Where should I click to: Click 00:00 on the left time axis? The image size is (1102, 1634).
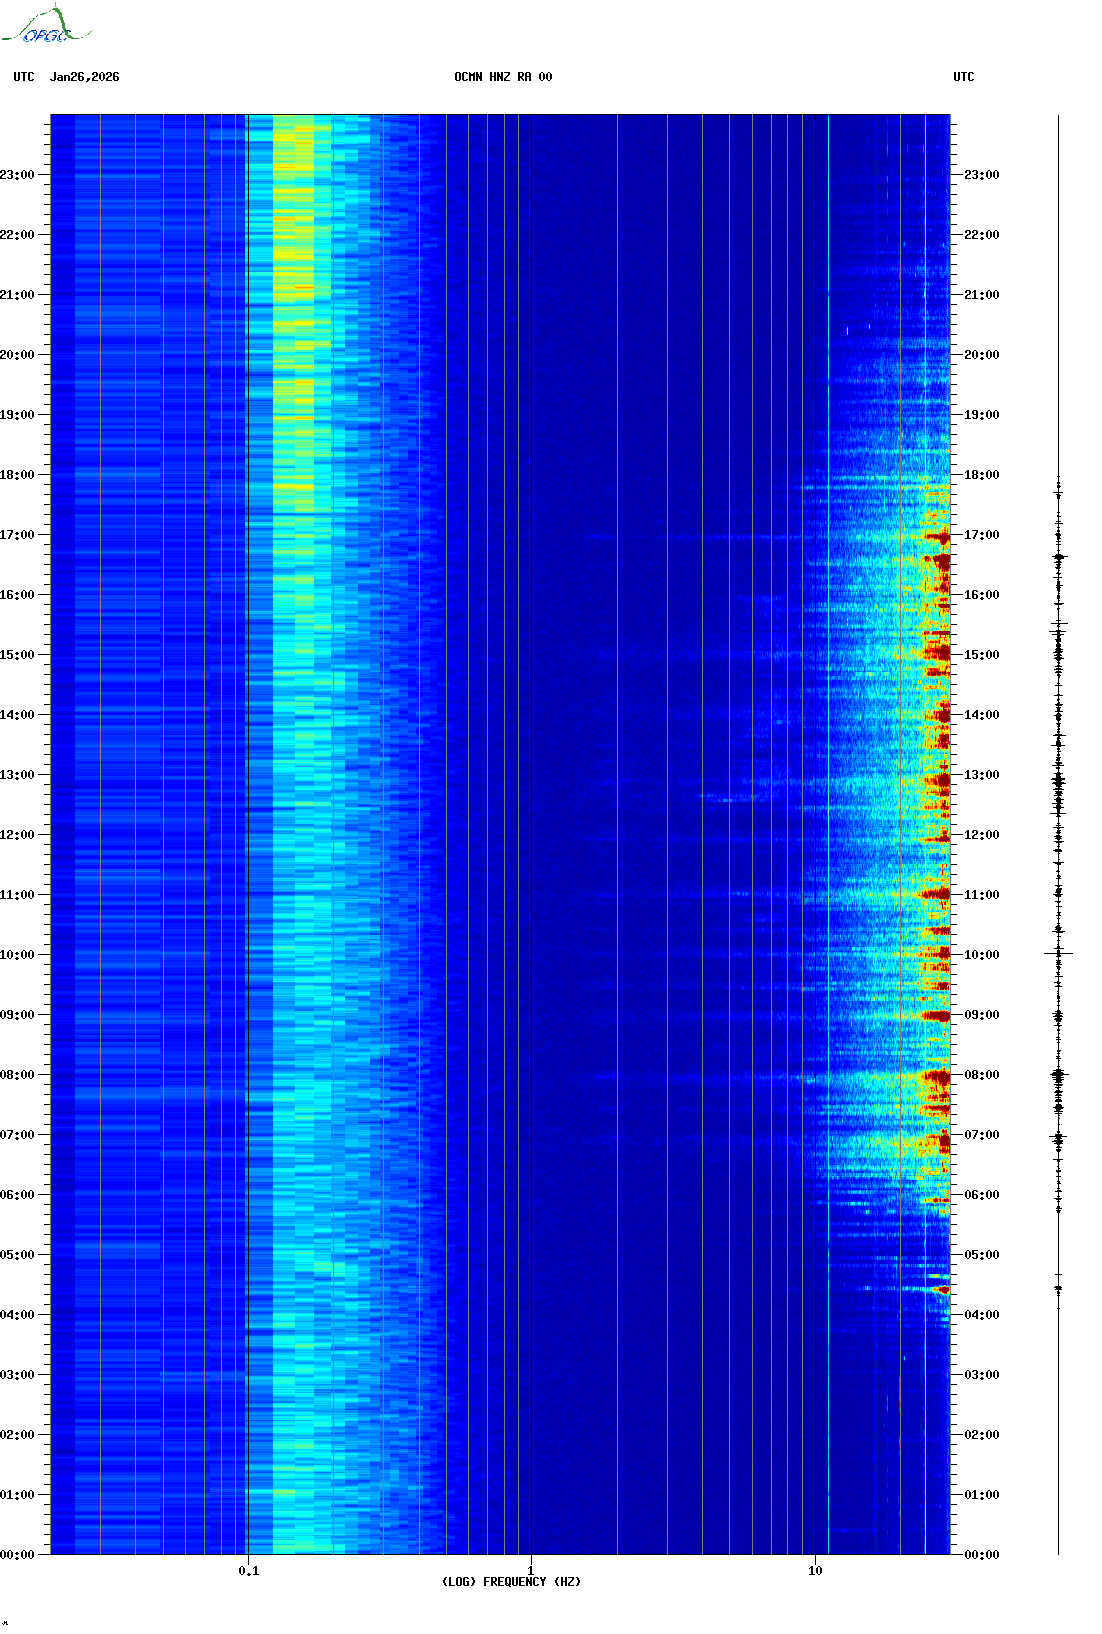point(17,1555)
